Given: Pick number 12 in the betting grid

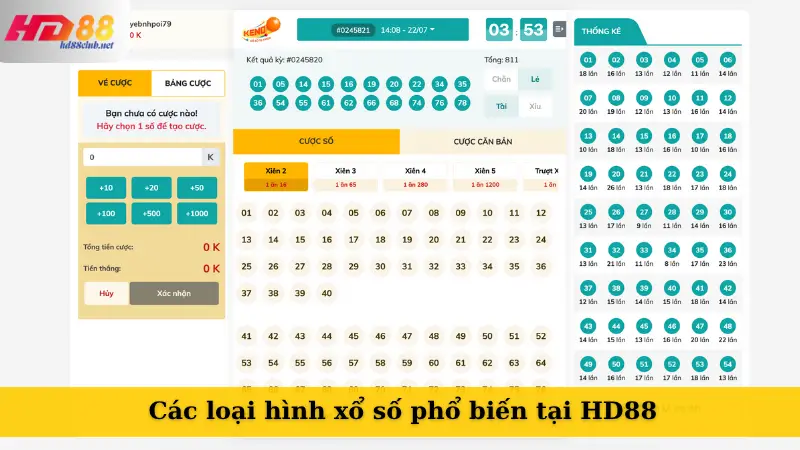Looking at the screenshot, I should (541, 213).
